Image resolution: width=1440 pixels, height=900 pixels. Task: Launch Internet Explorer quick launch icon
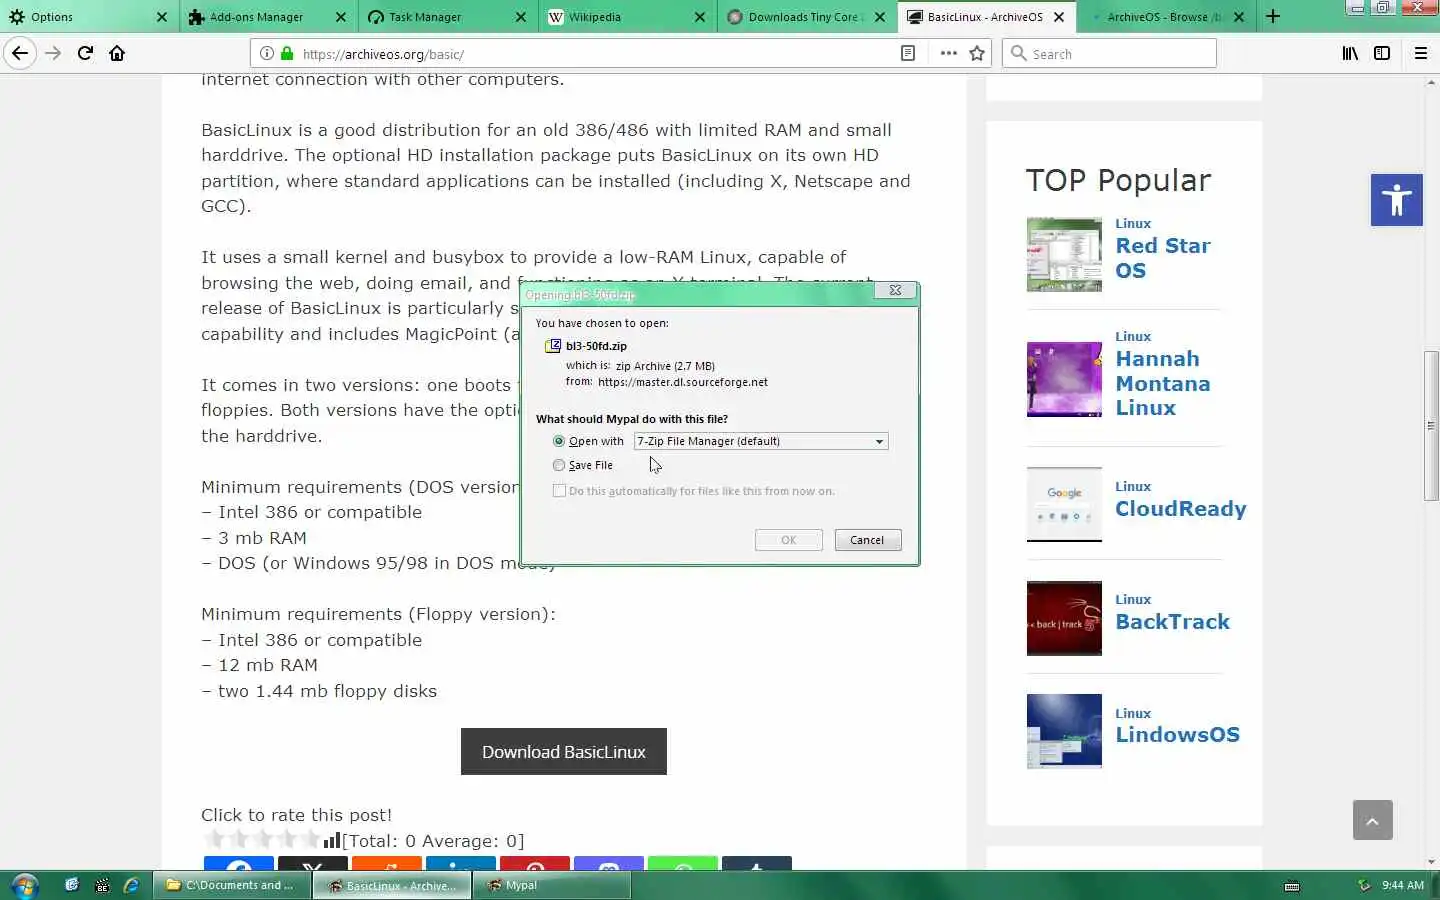tap(131, 885)
